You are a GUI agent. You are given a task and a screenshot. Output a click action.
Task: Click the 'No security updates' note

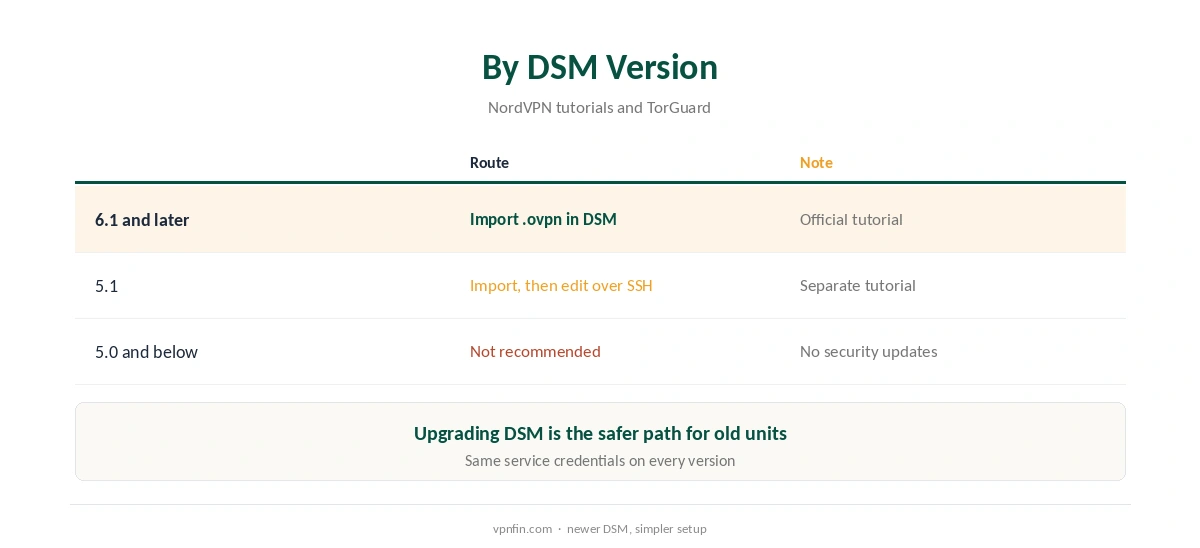coord(868,351)
